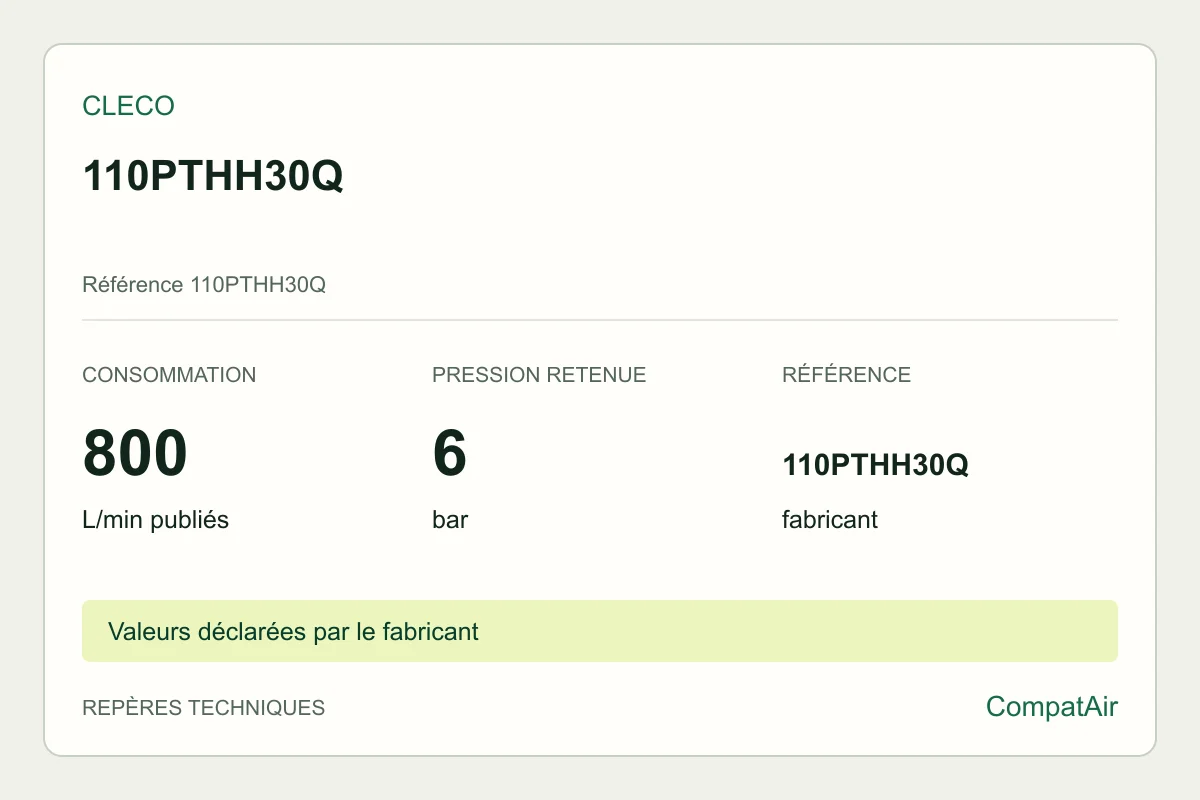Click the CONSOMMATION column label
Screen dimensions: 1200x800
(169, 375)
